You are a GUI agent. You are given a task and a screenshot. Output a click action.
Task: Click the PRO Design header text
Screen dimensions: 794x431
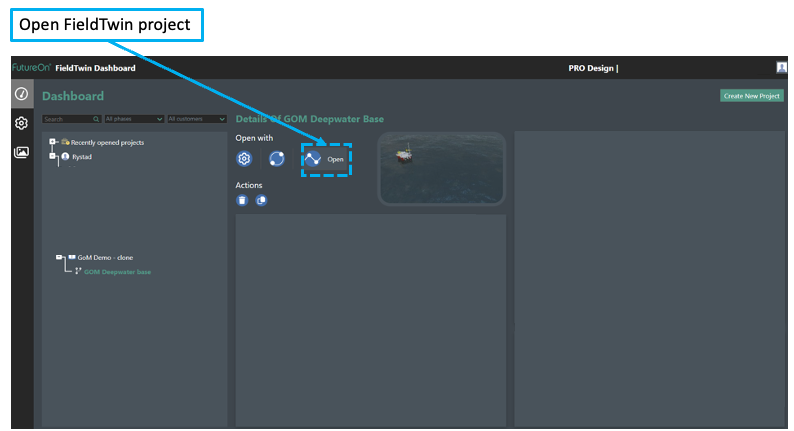pyautogui.click(x=593, y=68)
